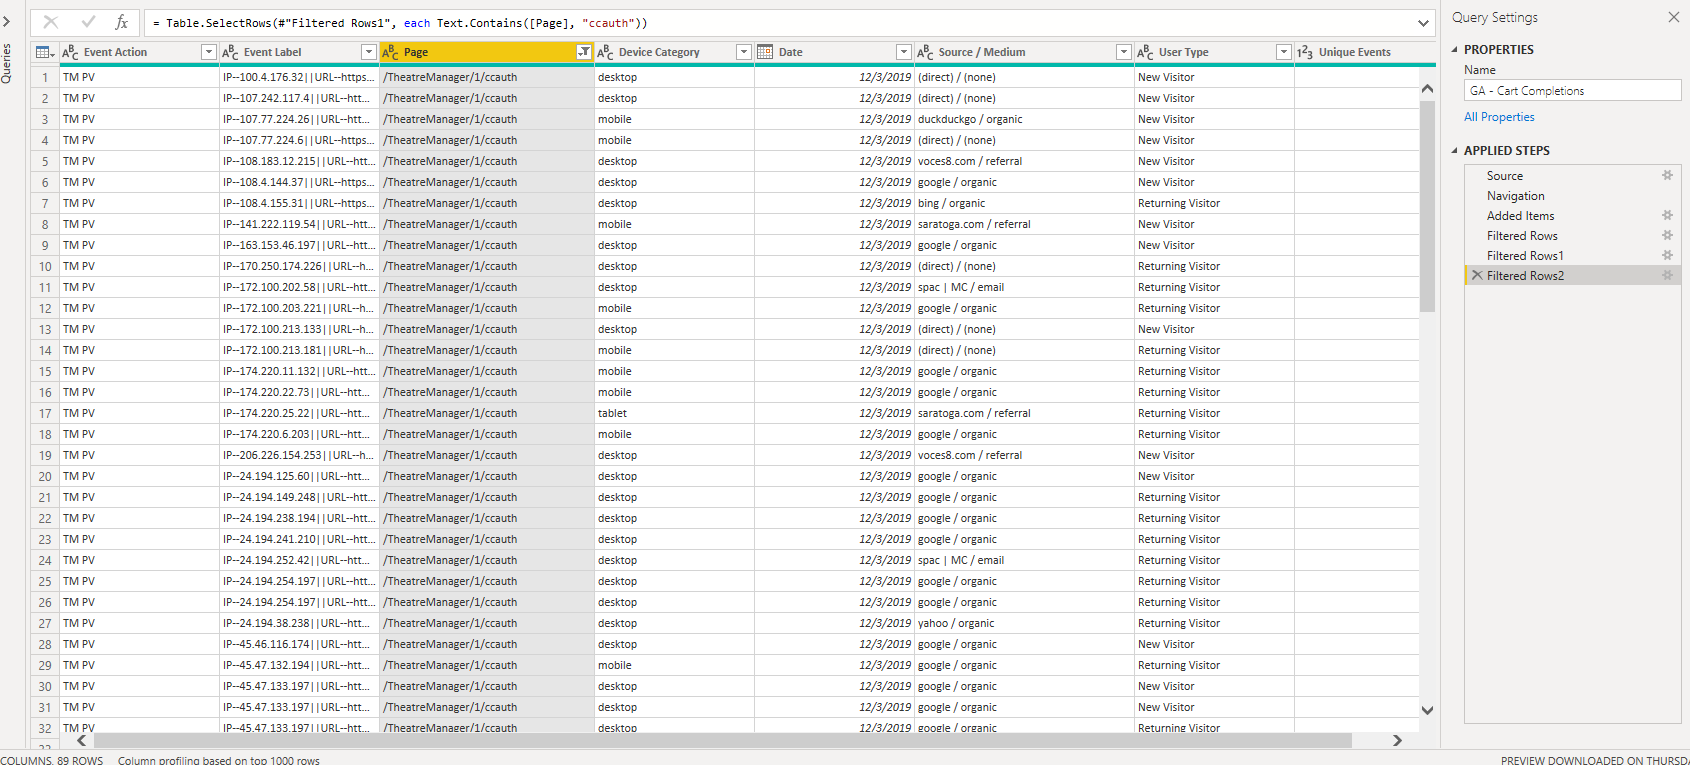
Task: Click the Event Action column type icon
Action: [70, 52]
